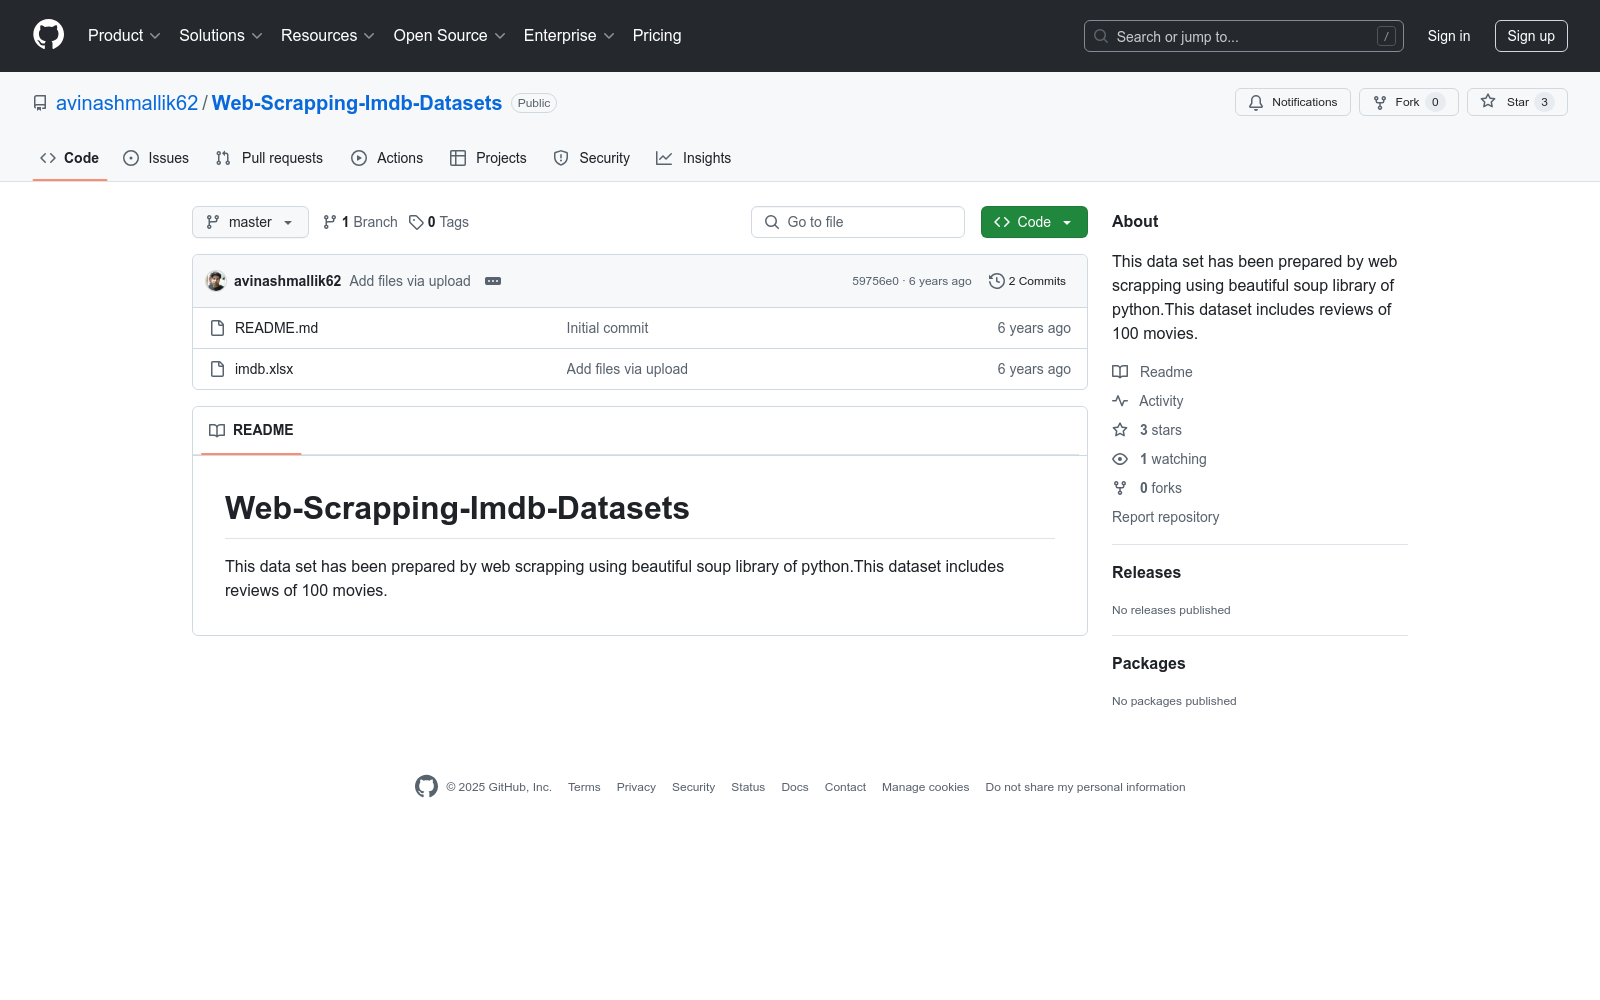1600x1000 pixels.
Task: Click the Notifications button
Action: pyautogui.click(x=1293, y=102)
